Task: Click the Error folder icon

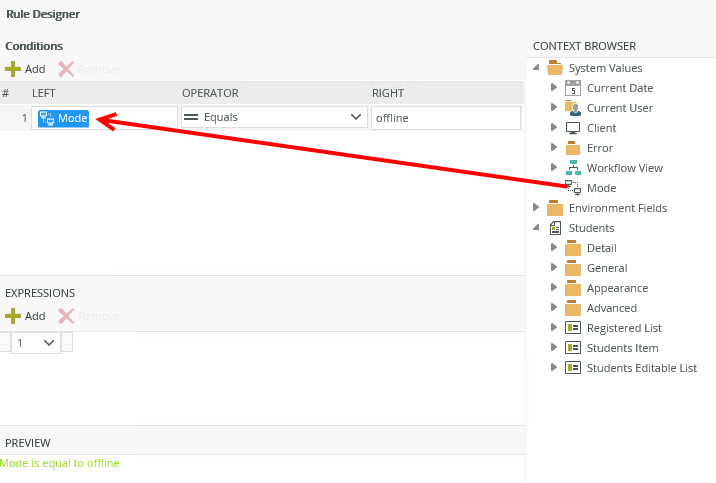Action: 573,148
